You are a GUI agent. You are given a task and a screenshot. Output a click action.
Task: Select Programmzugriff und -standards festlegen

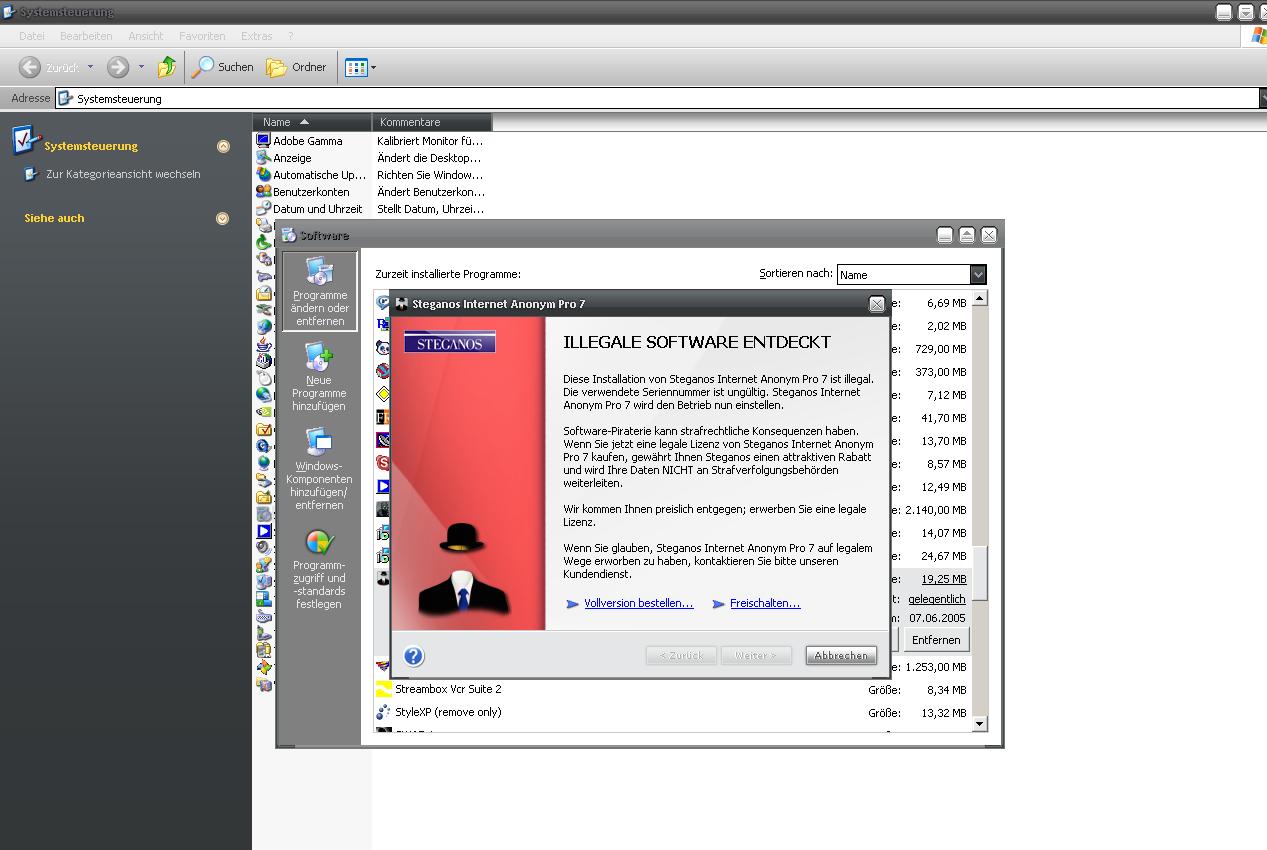[319, 569]
